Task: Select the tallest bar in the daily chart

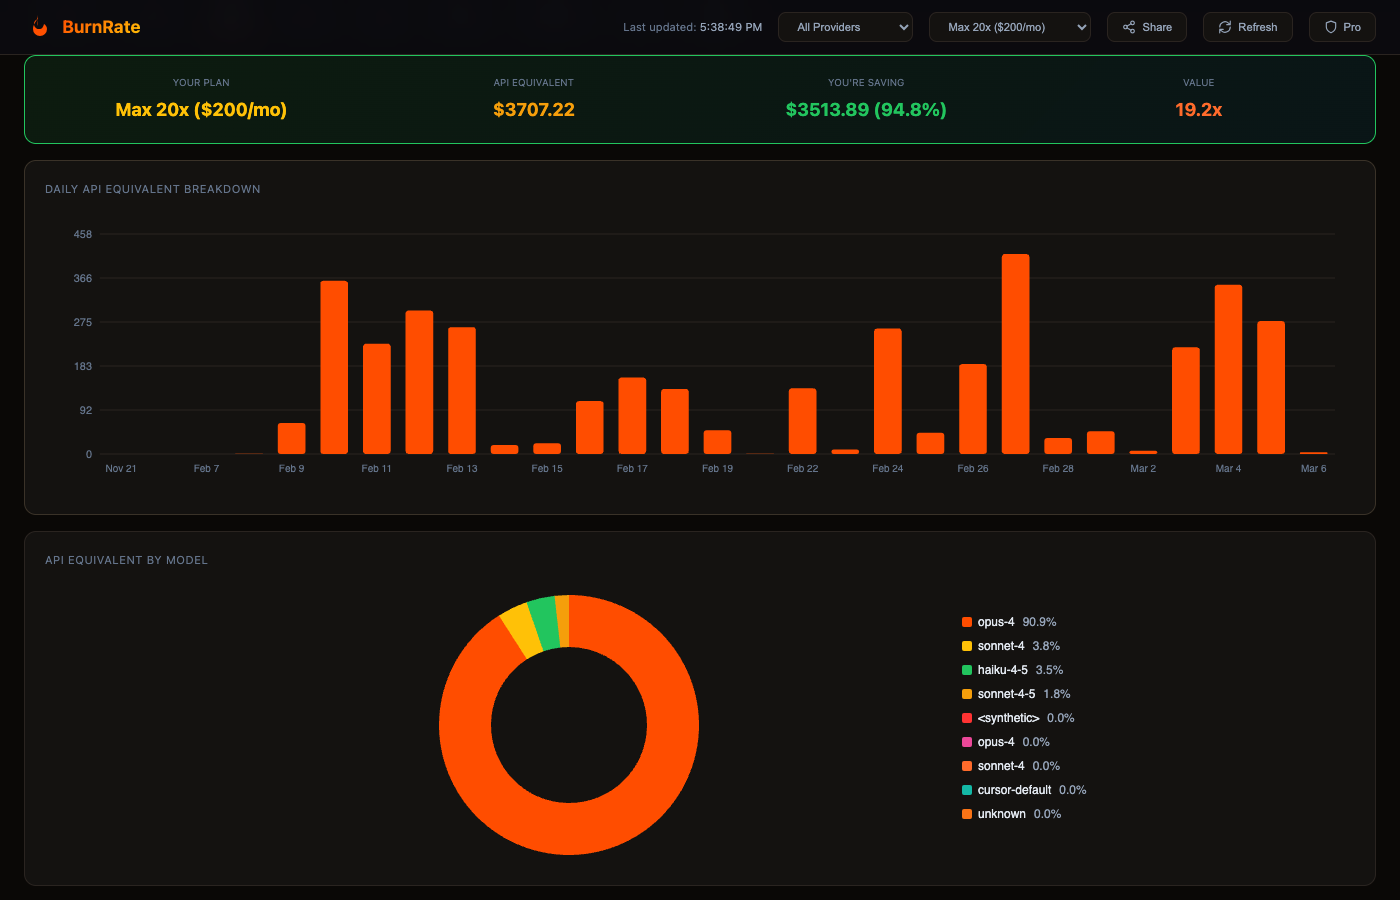Action: 1015,355
